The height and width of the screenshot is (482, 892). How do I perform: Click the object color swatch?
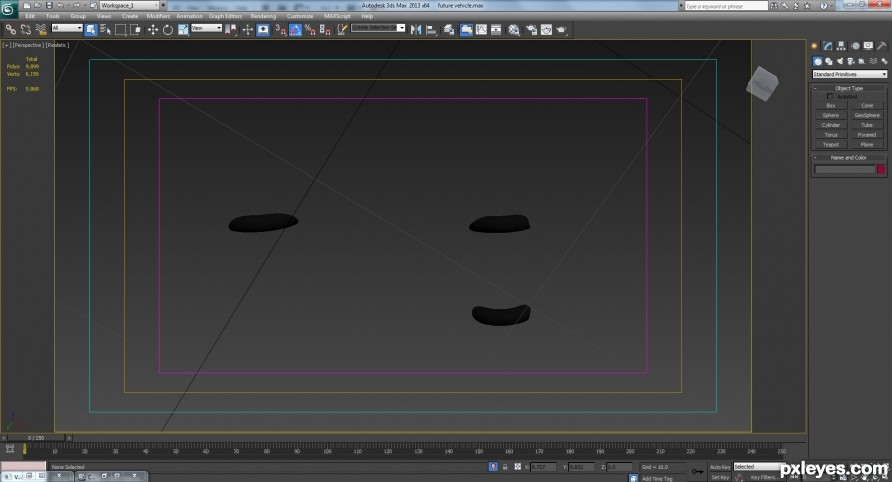881,169
